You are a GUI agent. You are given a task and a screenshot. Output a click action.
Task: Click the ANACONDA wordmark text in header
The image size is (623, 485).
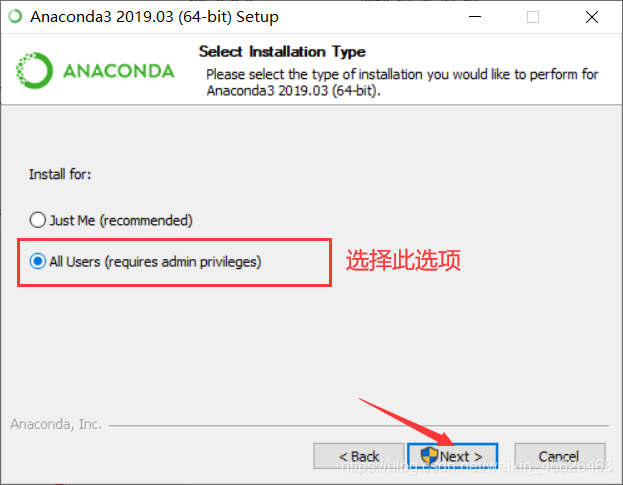coord(119,71)
